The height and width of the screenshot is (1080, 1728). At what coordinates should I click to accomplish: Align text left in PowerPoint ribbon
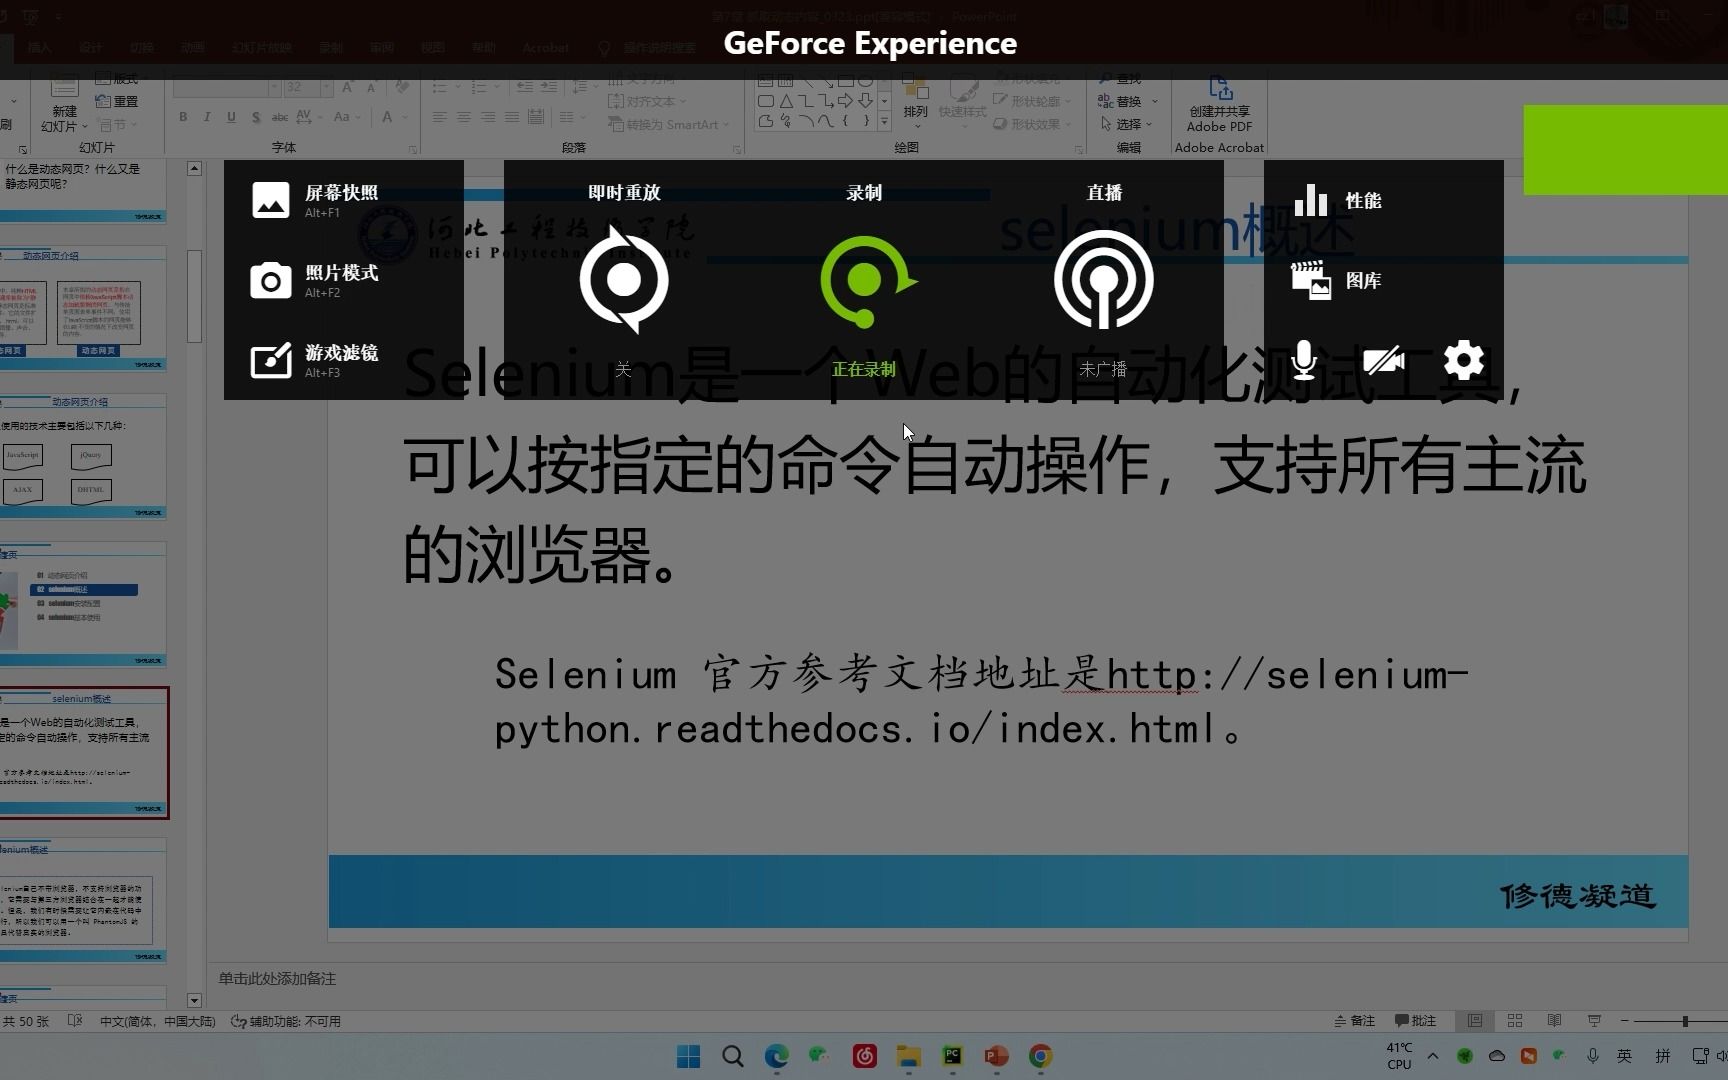click(439, 117)
